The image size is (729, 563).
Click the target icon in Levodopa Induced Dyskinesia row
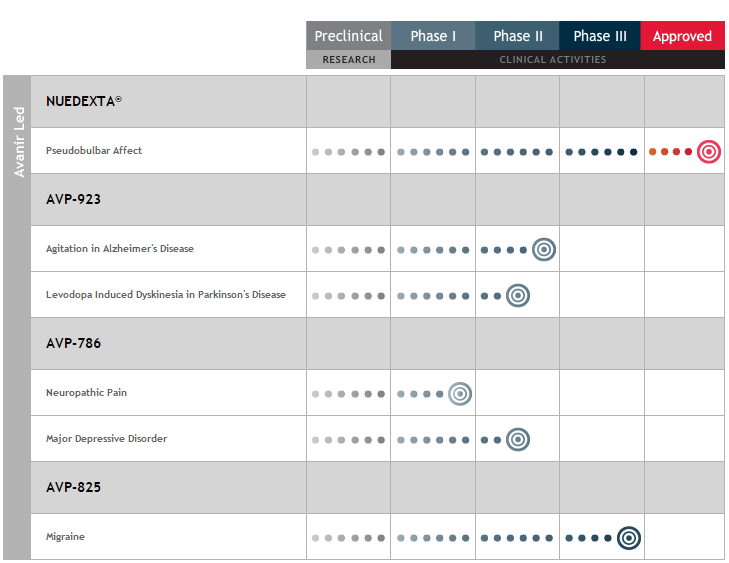click(517, 296)
